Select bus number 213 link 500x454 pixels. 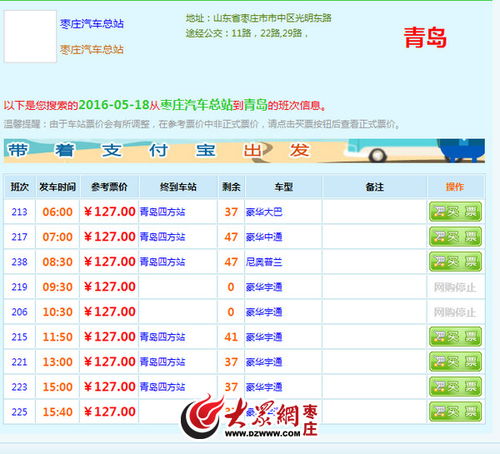tap(19, 212)
